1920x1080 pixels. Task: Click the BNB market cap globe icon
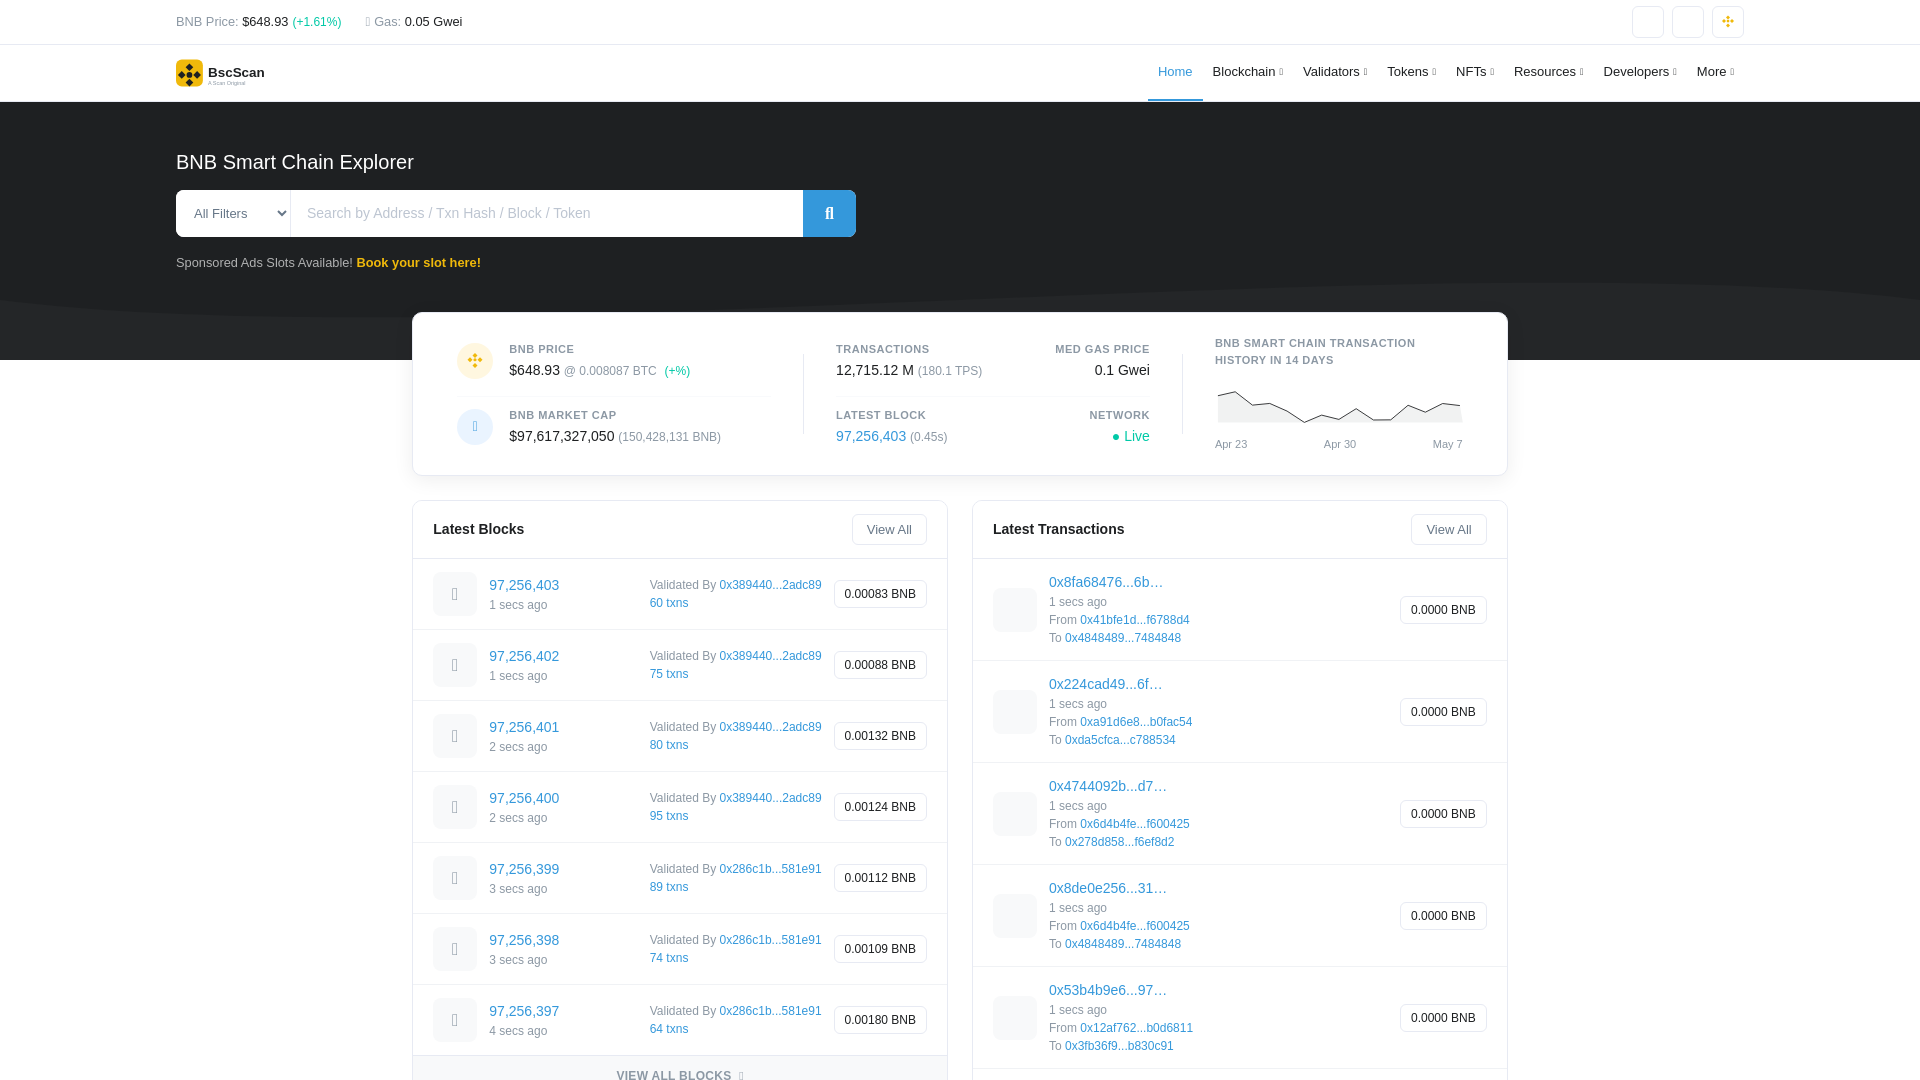click(x=475, y=427)
